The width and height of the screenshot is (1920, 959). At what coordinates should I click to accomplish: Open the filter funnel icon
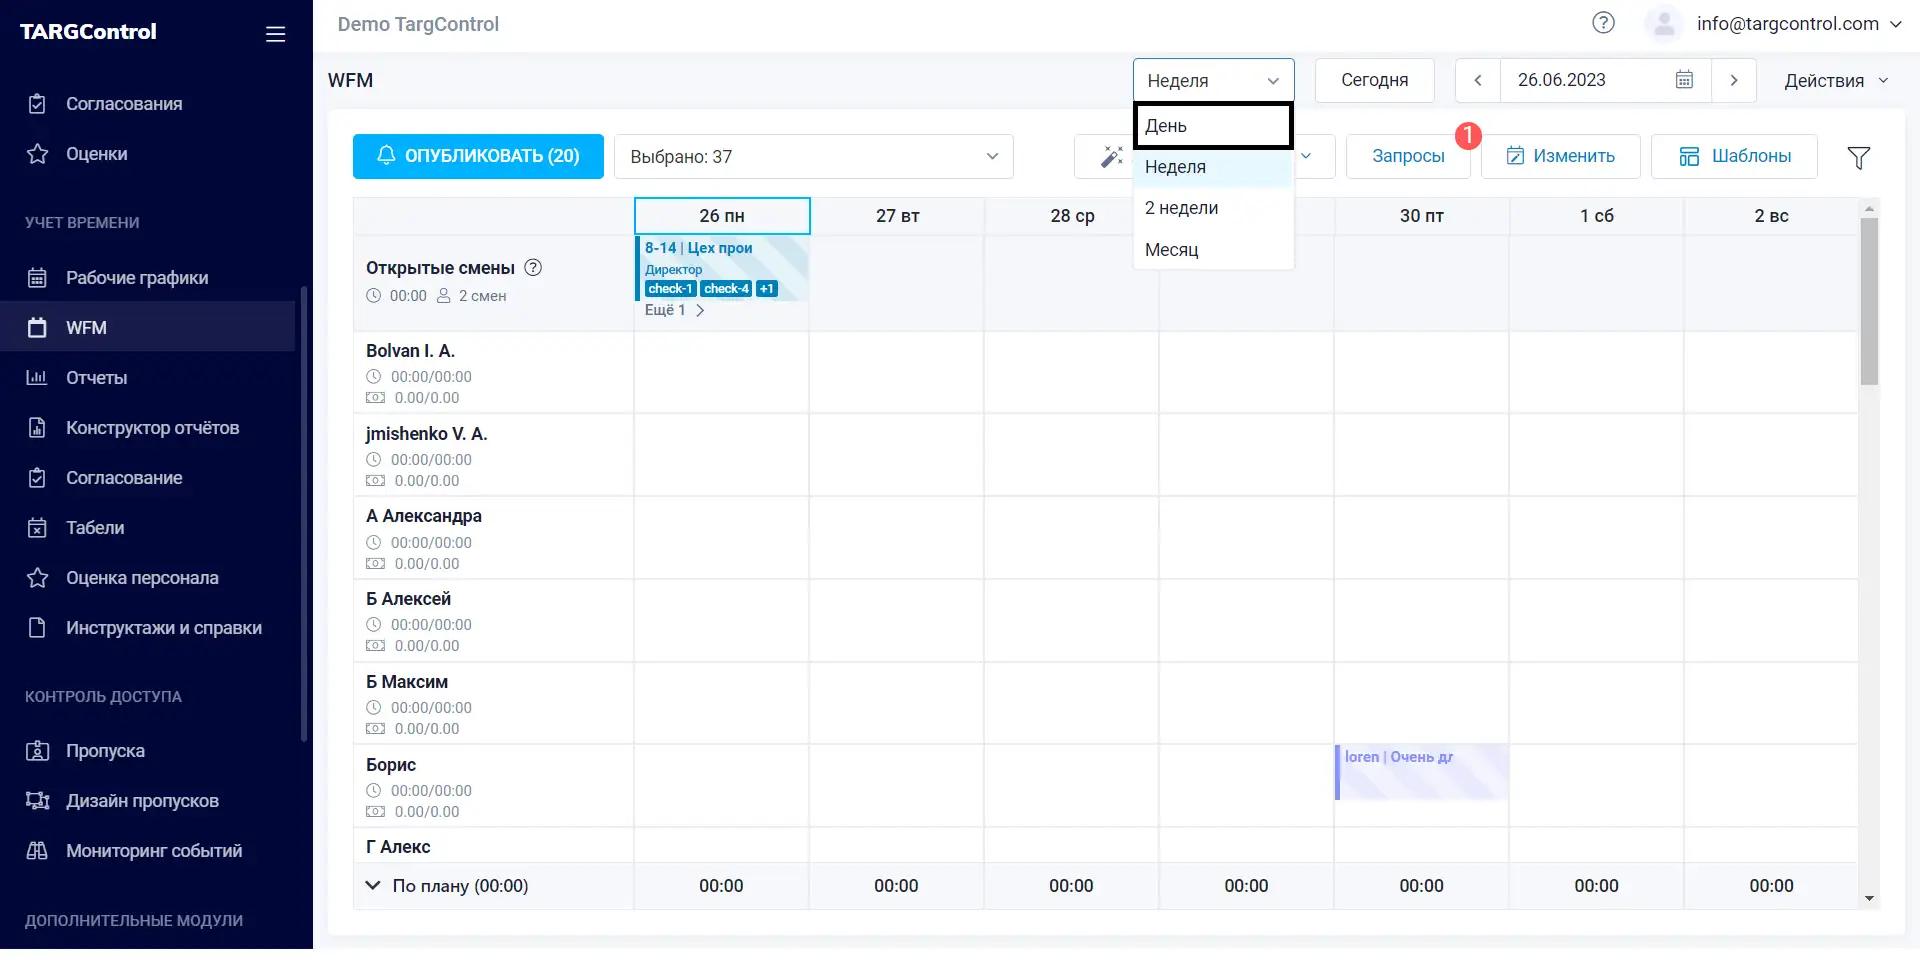coord(1859,157)
